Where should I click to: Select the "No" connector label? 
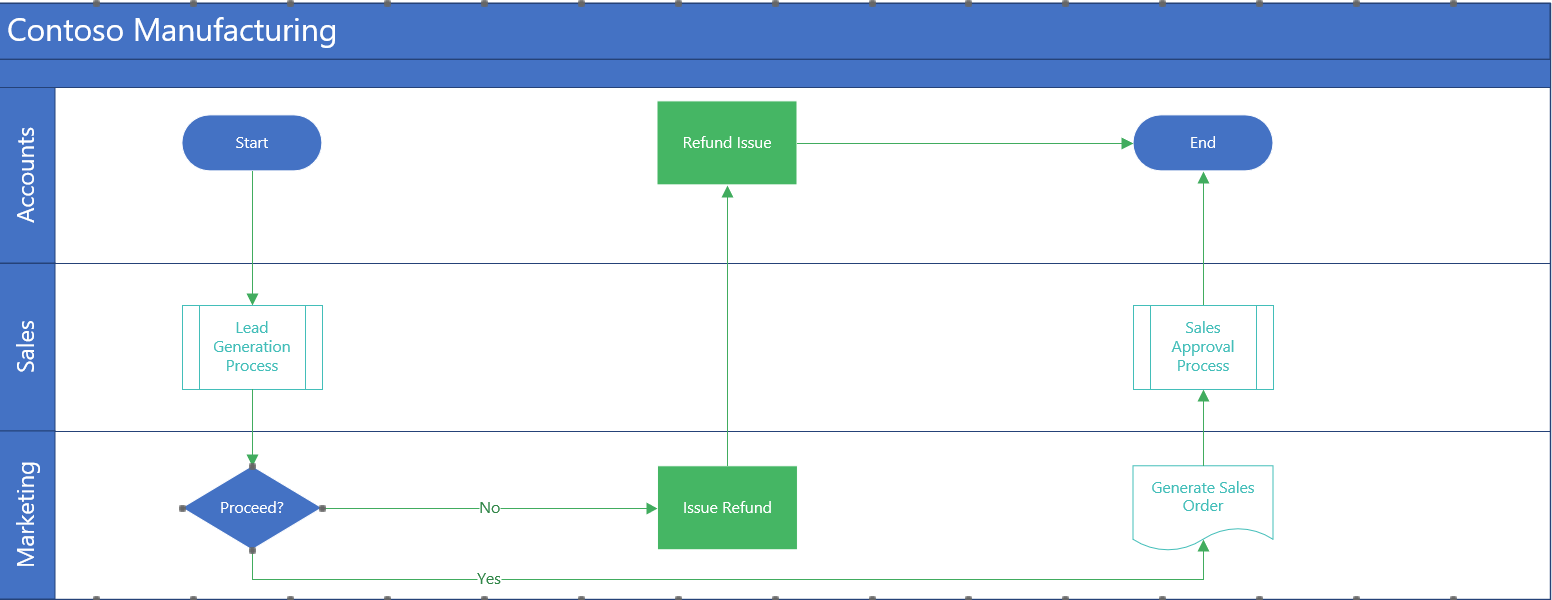[x=490, y=508]
